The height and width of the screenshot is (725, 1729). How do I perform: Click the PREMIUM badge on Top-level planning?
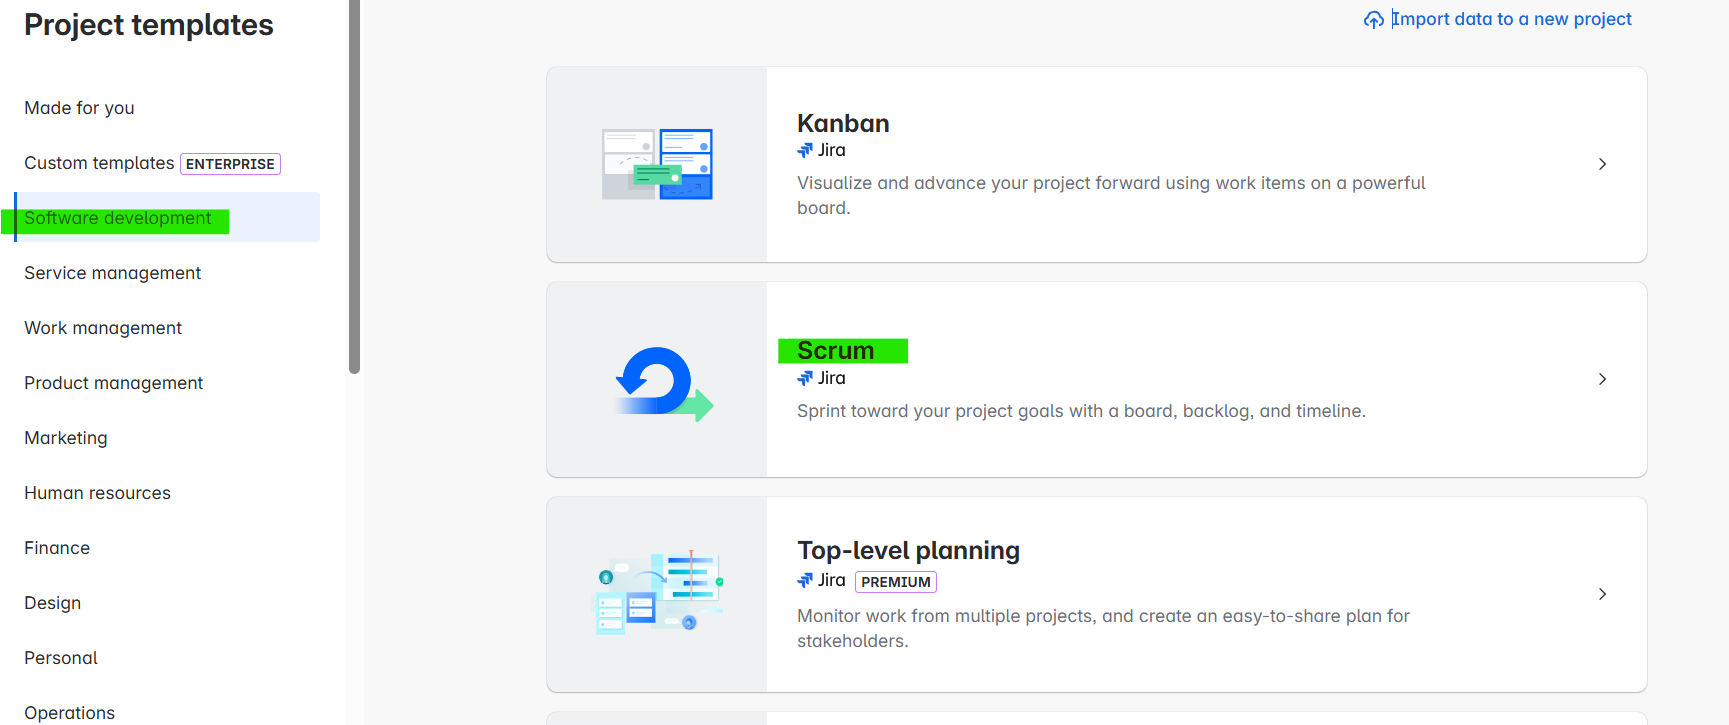tap(895, 582)
